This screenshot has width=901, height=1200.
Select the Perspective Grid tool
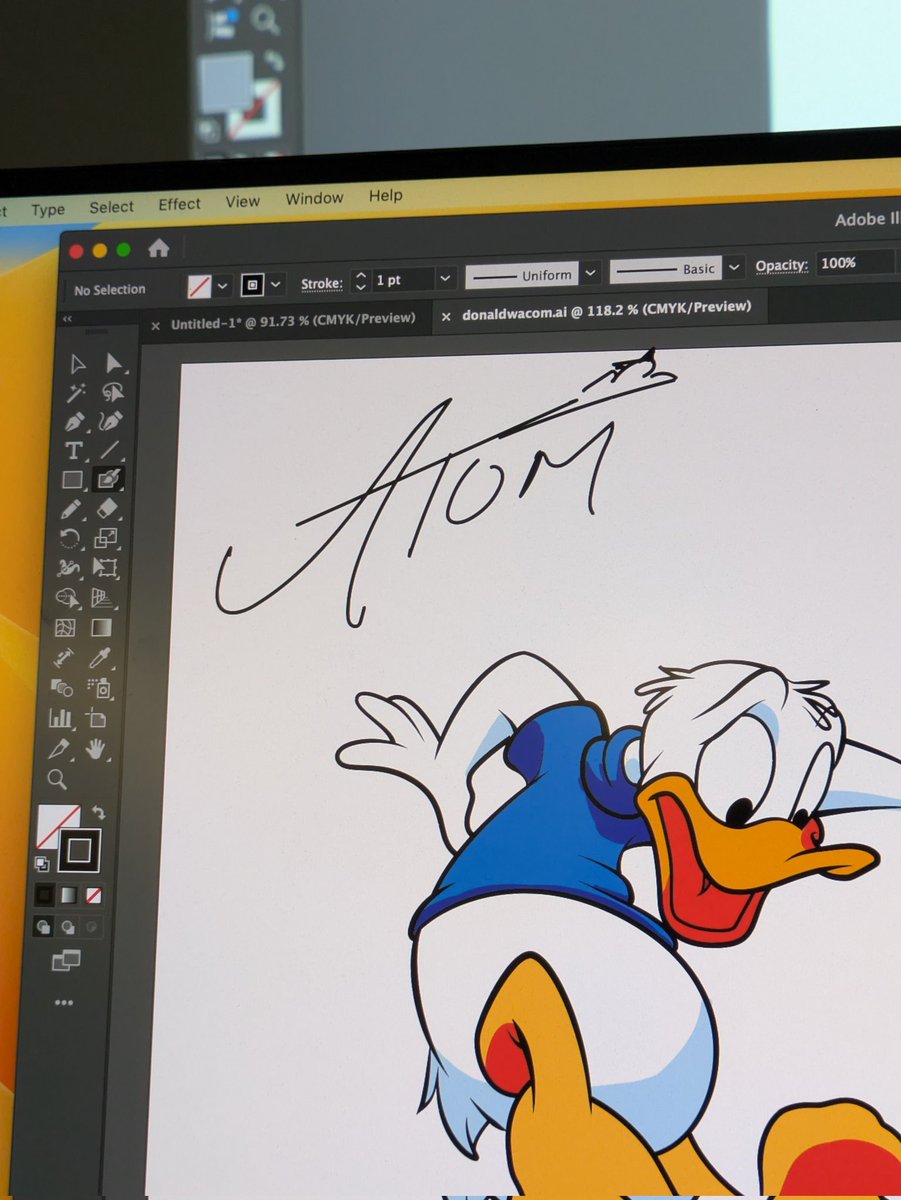coord(103,598)
